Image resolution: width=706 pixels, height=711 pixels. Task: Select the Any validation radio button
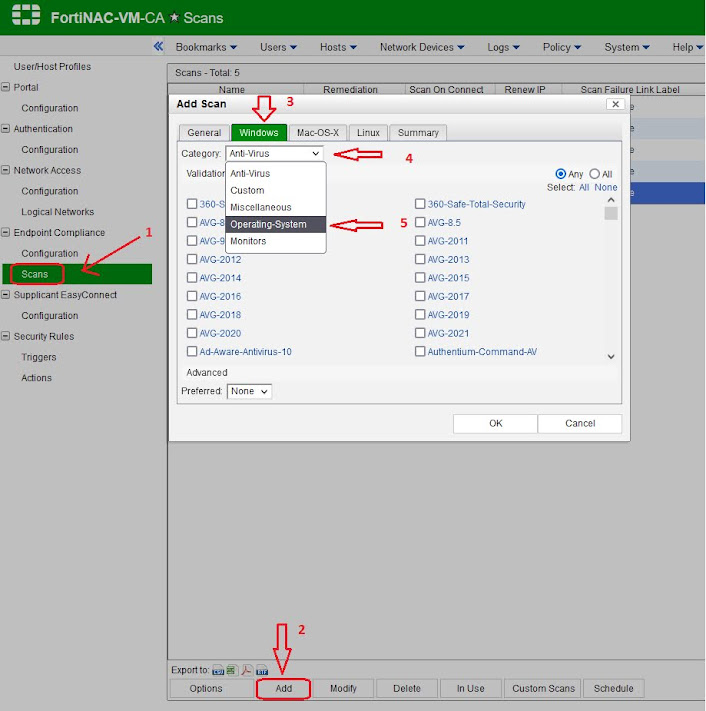tap(560, 174)
